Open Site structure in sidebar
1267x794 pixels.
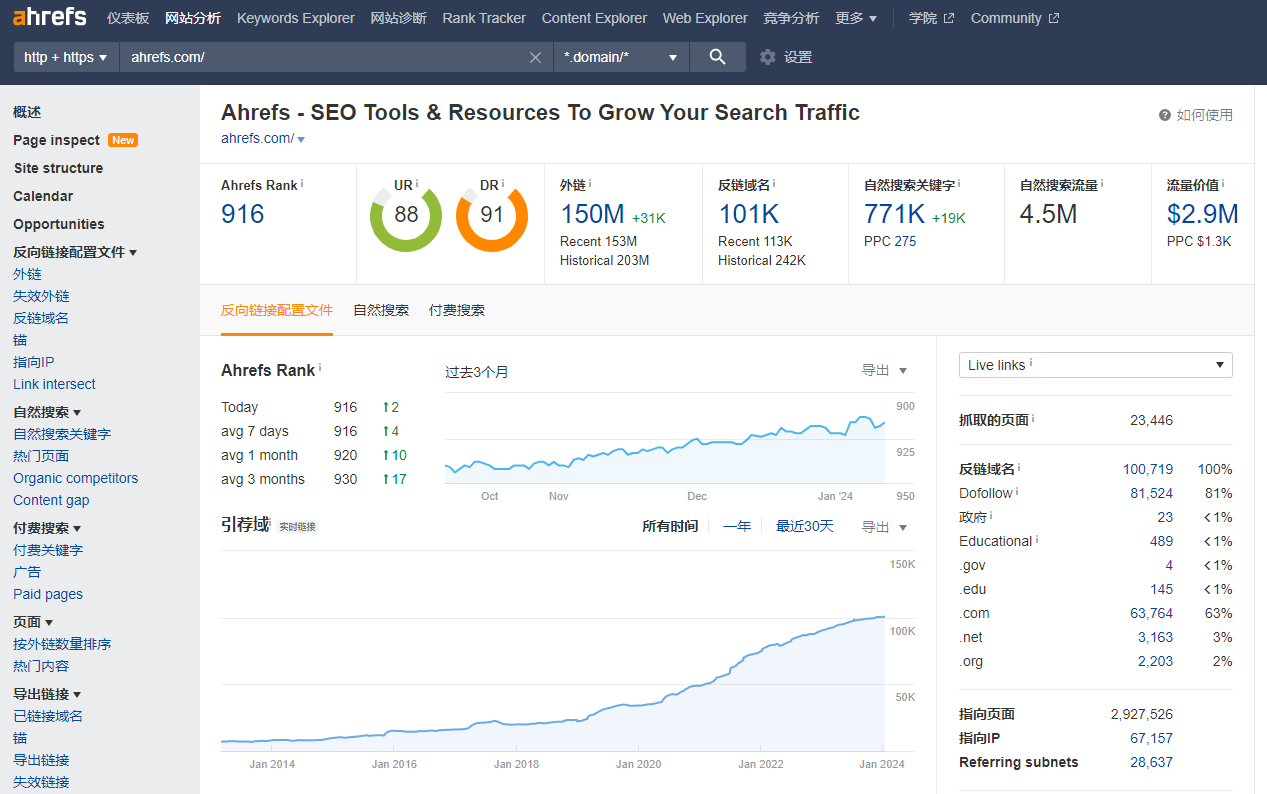[x=58, y=168]
